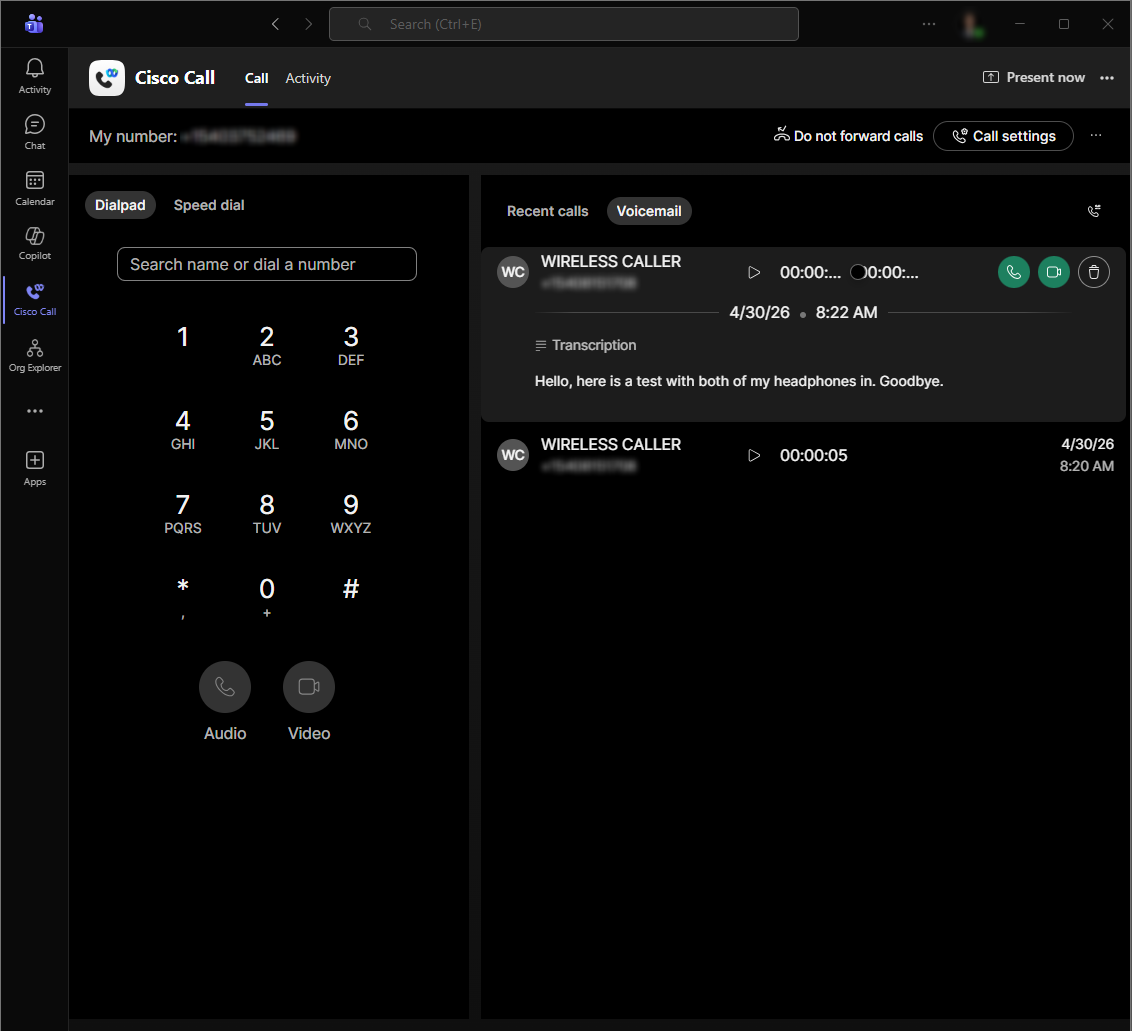Select the WC avatar of 8:22 AM voicemail

click(x=513, y=272)
